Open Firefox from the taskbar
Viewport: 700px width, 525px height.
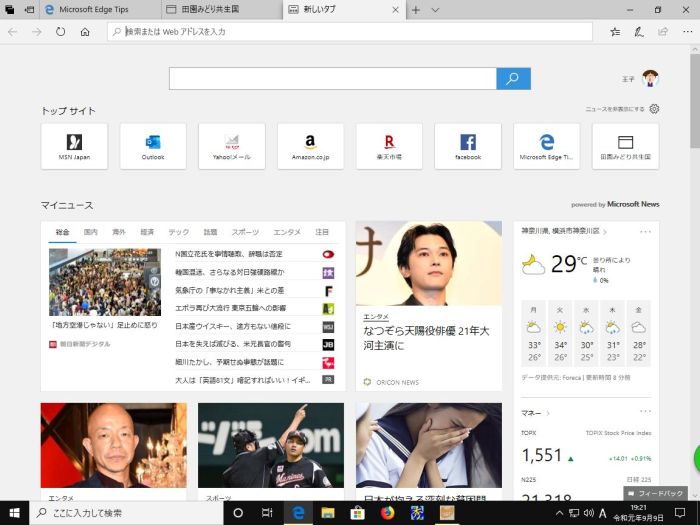click(387, 513)
